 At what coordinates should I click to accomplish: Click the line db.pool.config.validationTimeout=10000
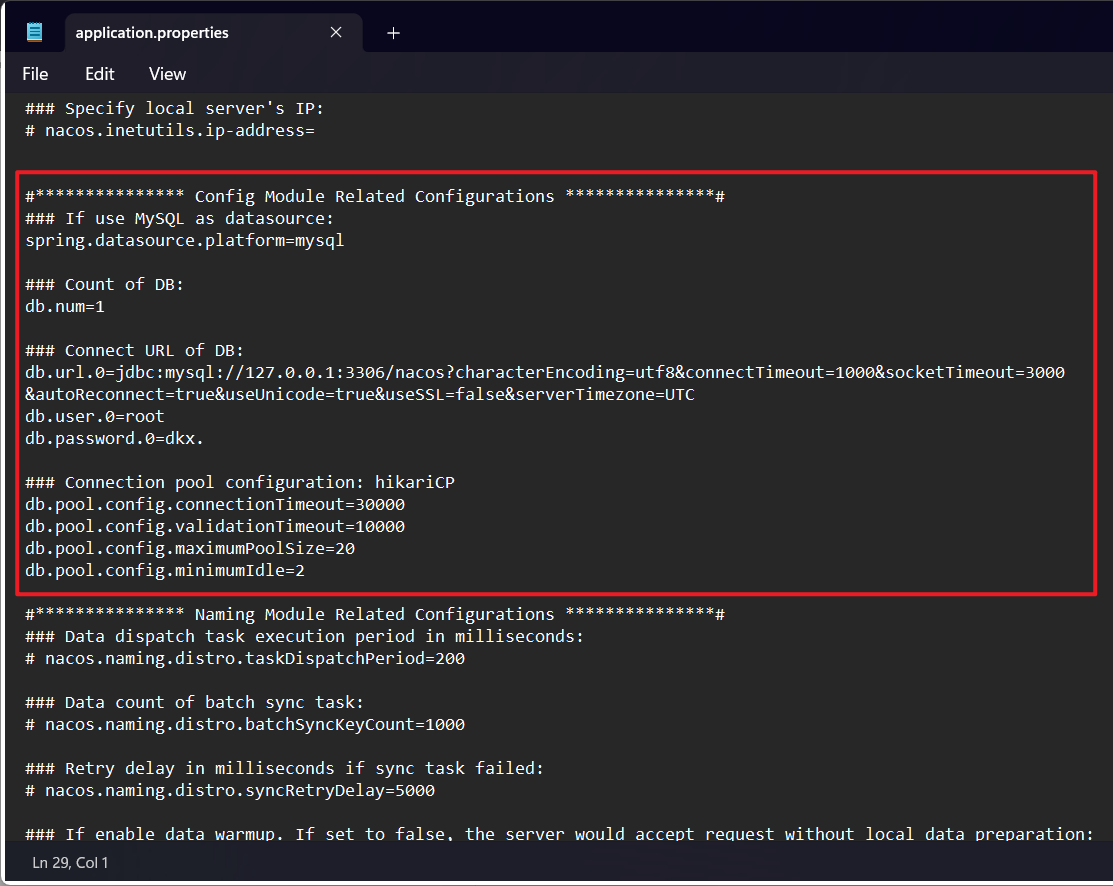tap(215, 527)
